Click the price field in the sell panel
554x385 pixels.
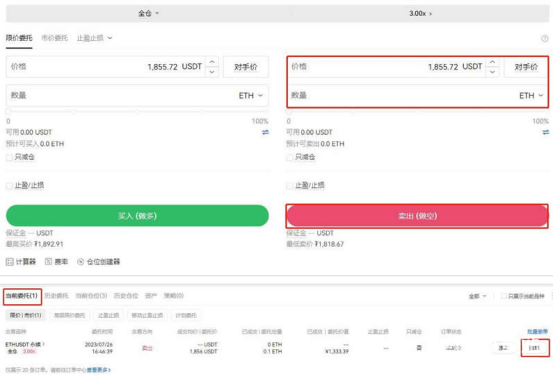tap(386, 67)
